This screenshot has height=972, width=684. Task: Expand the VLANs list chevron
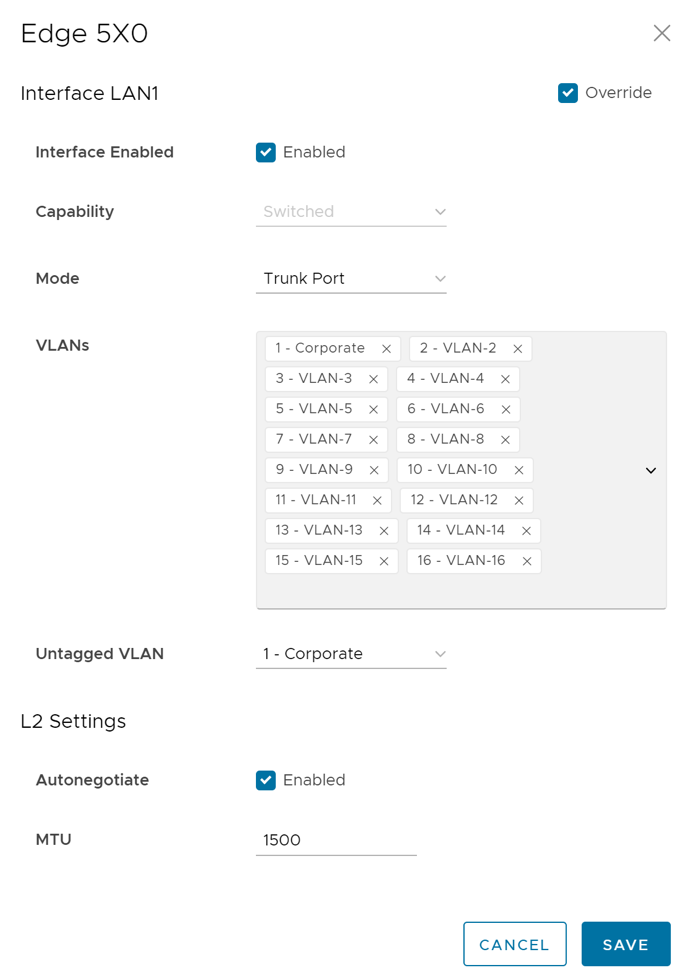[651, 470]
